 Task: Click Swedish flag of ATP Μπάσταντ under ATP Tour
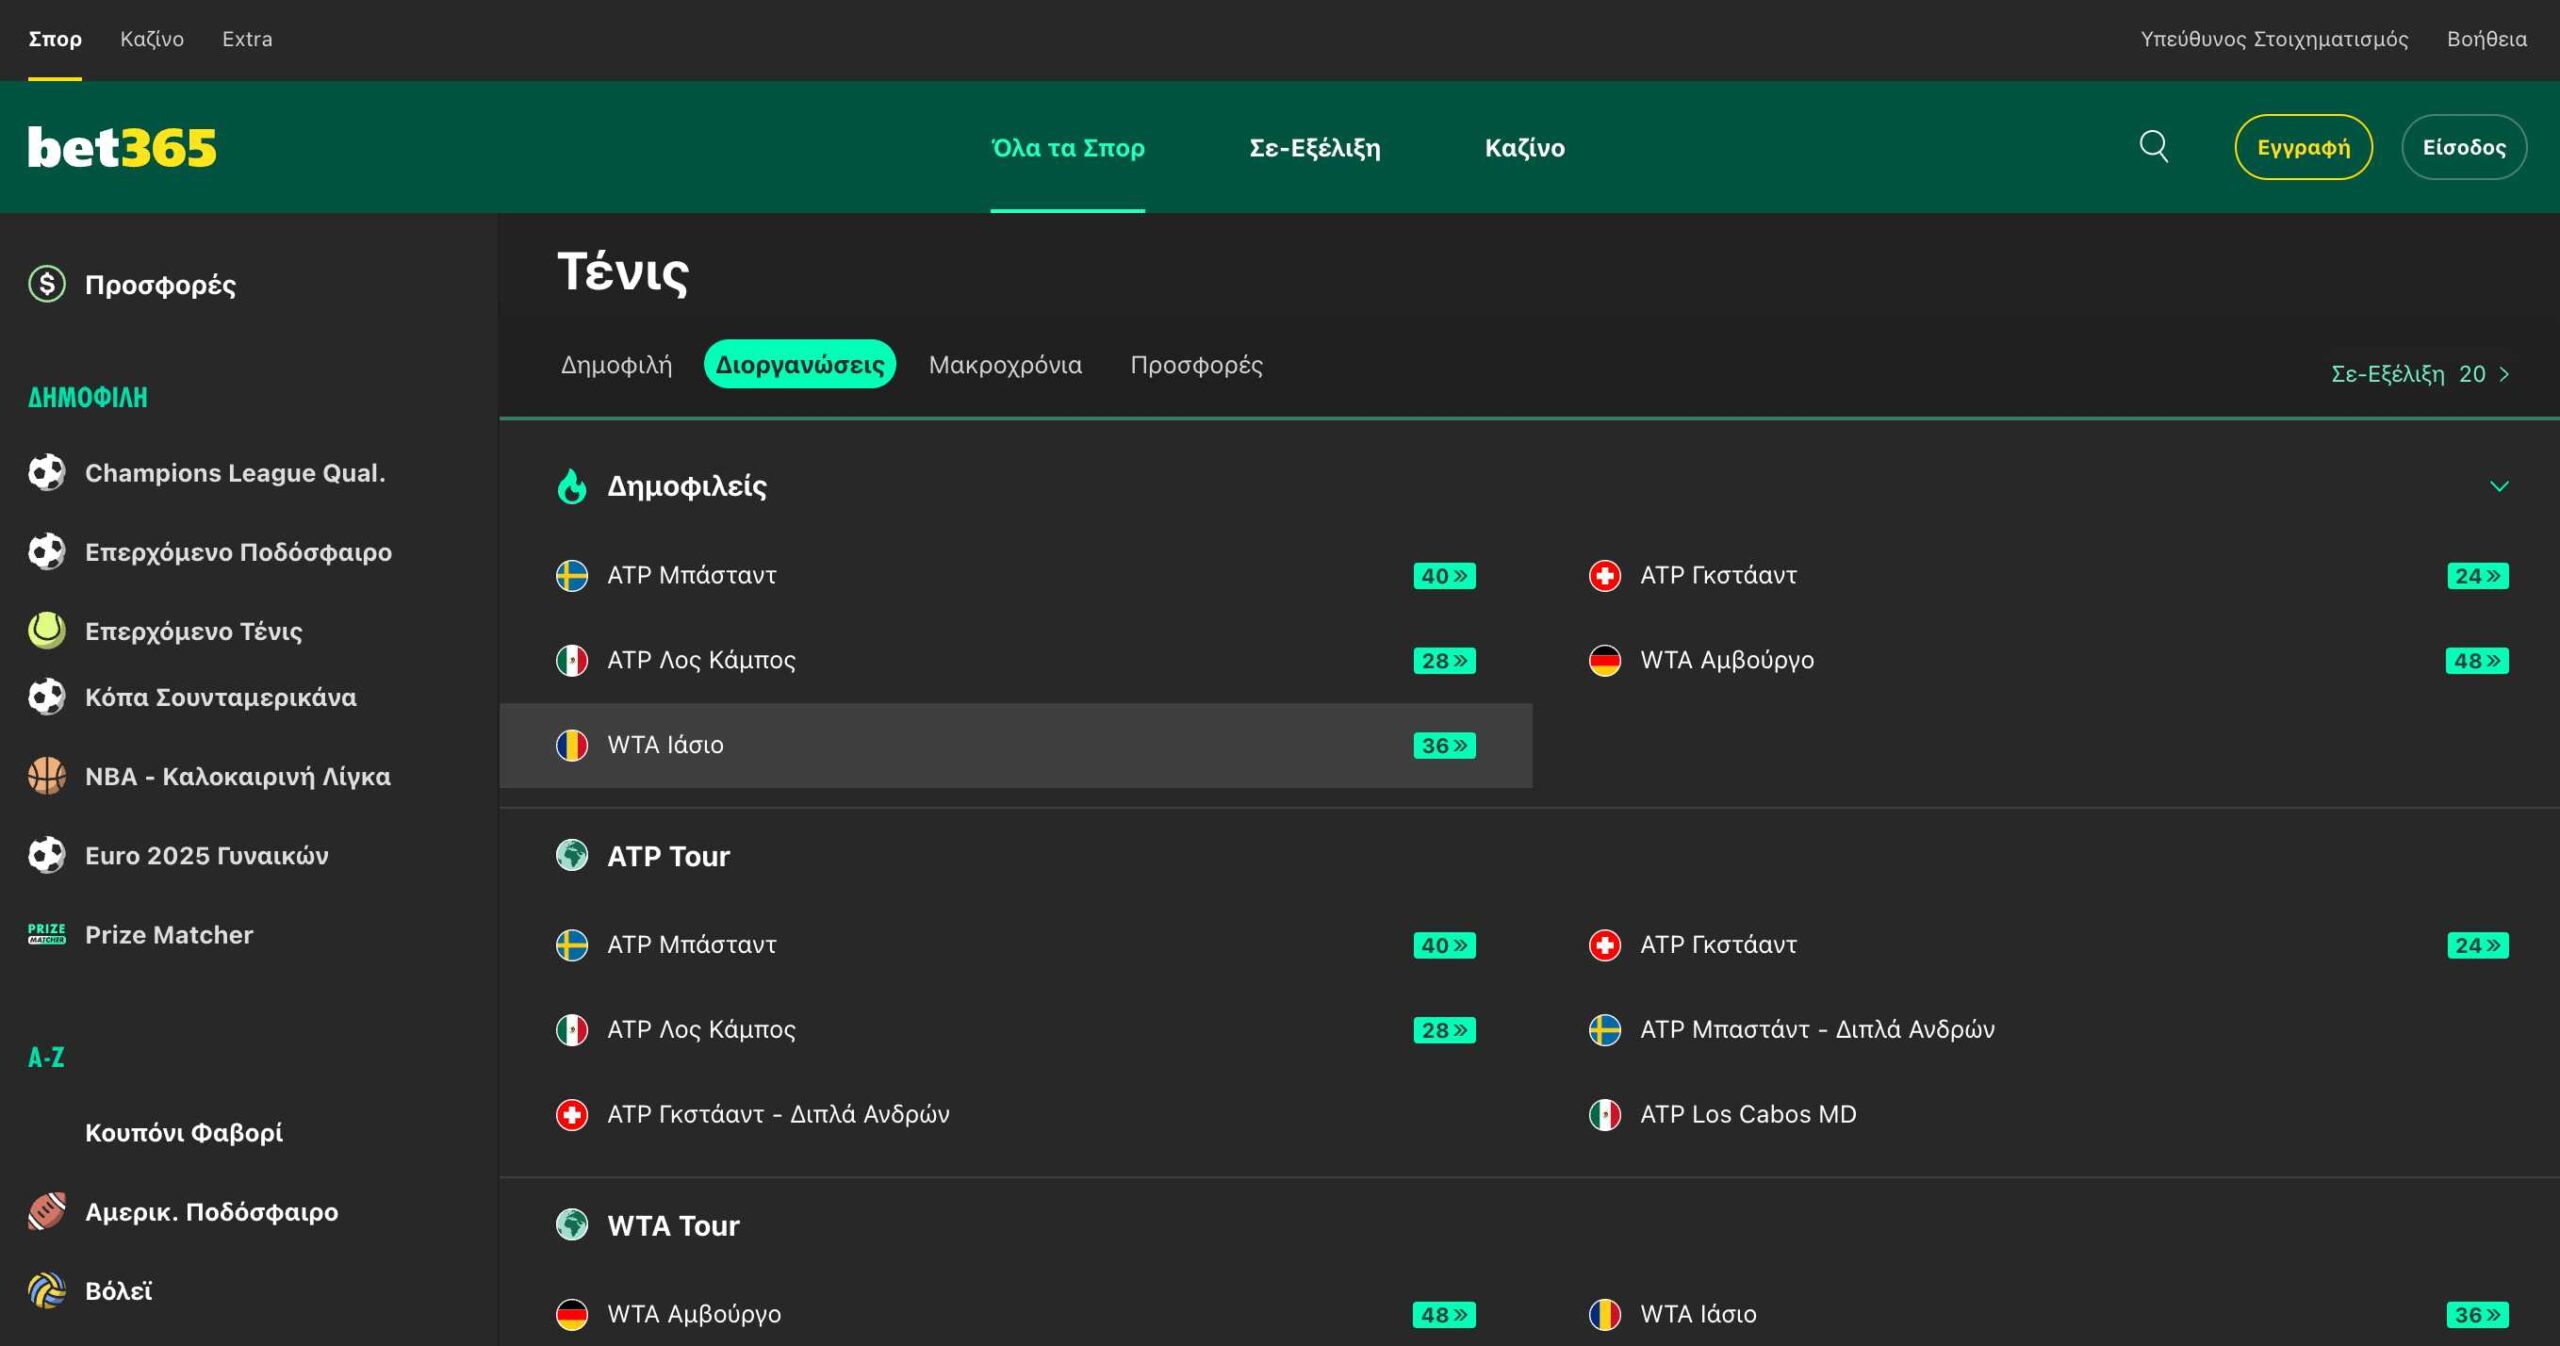pos(572,944)
